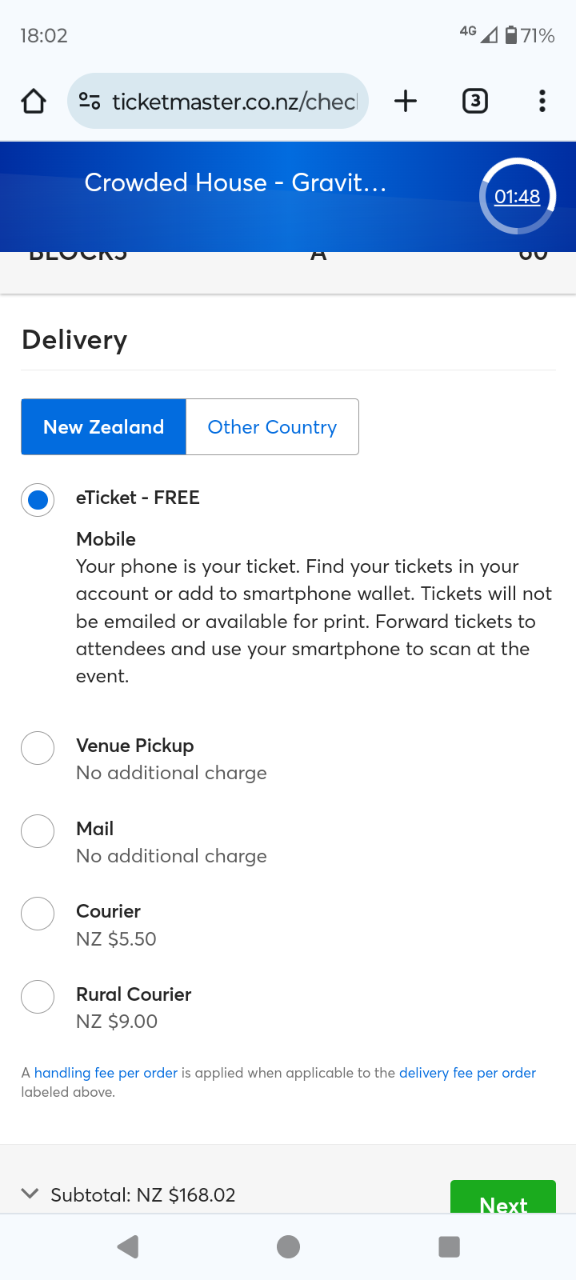This screenshot has width=576, height=1280.
Task: Tap the Android recent apps square
Action: (x=449, y=1246)
